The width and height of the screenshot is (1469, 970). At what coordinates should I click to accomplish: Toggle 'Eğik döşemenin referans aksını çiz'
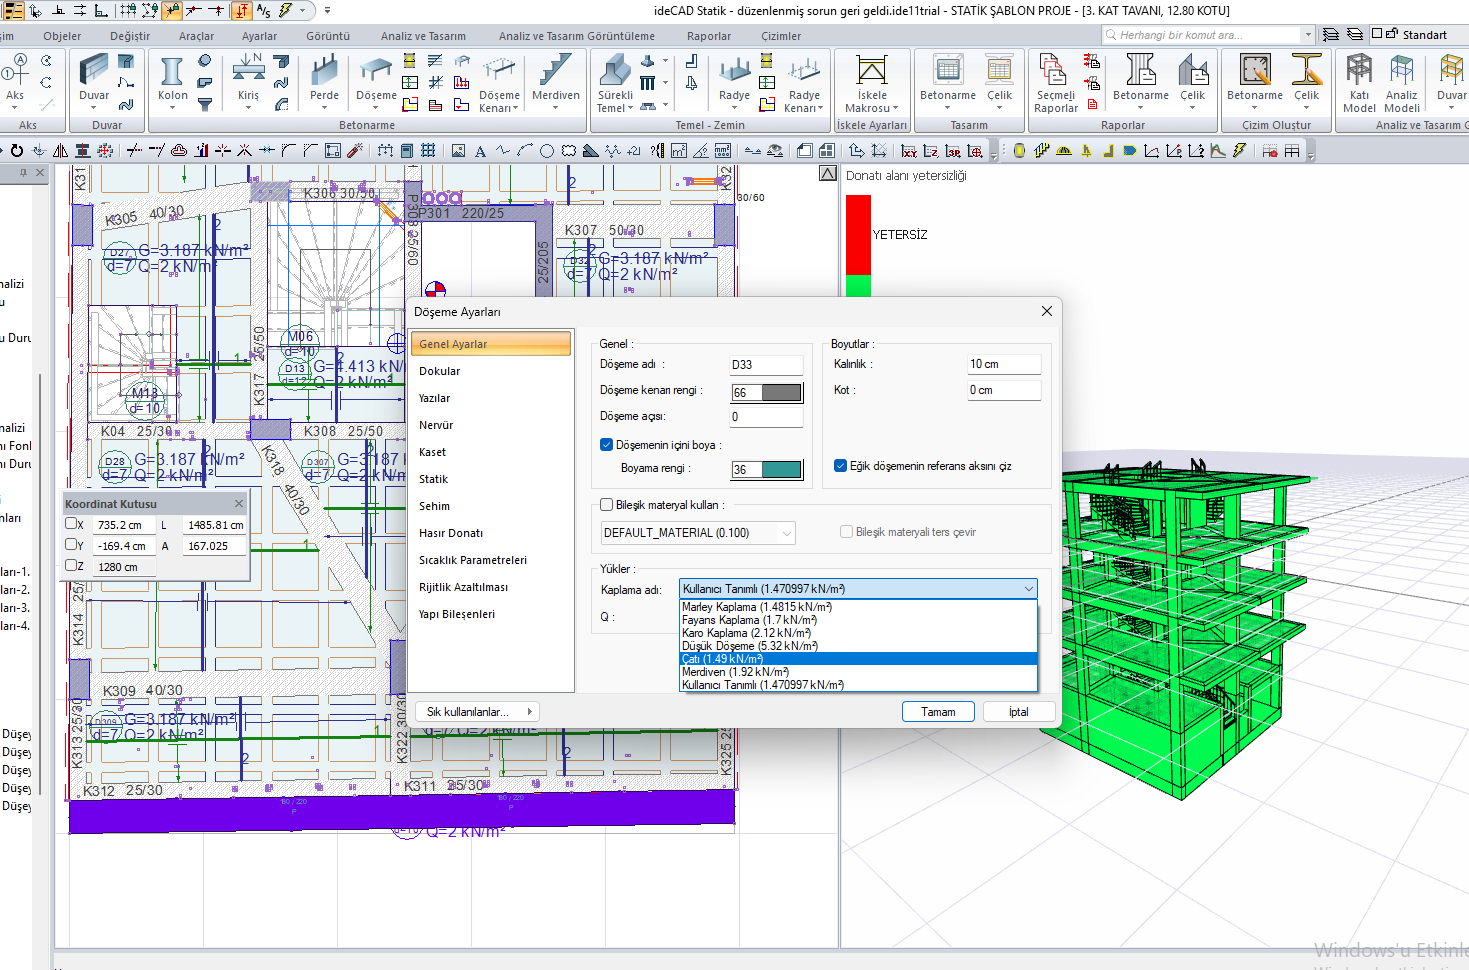point(840,466)
